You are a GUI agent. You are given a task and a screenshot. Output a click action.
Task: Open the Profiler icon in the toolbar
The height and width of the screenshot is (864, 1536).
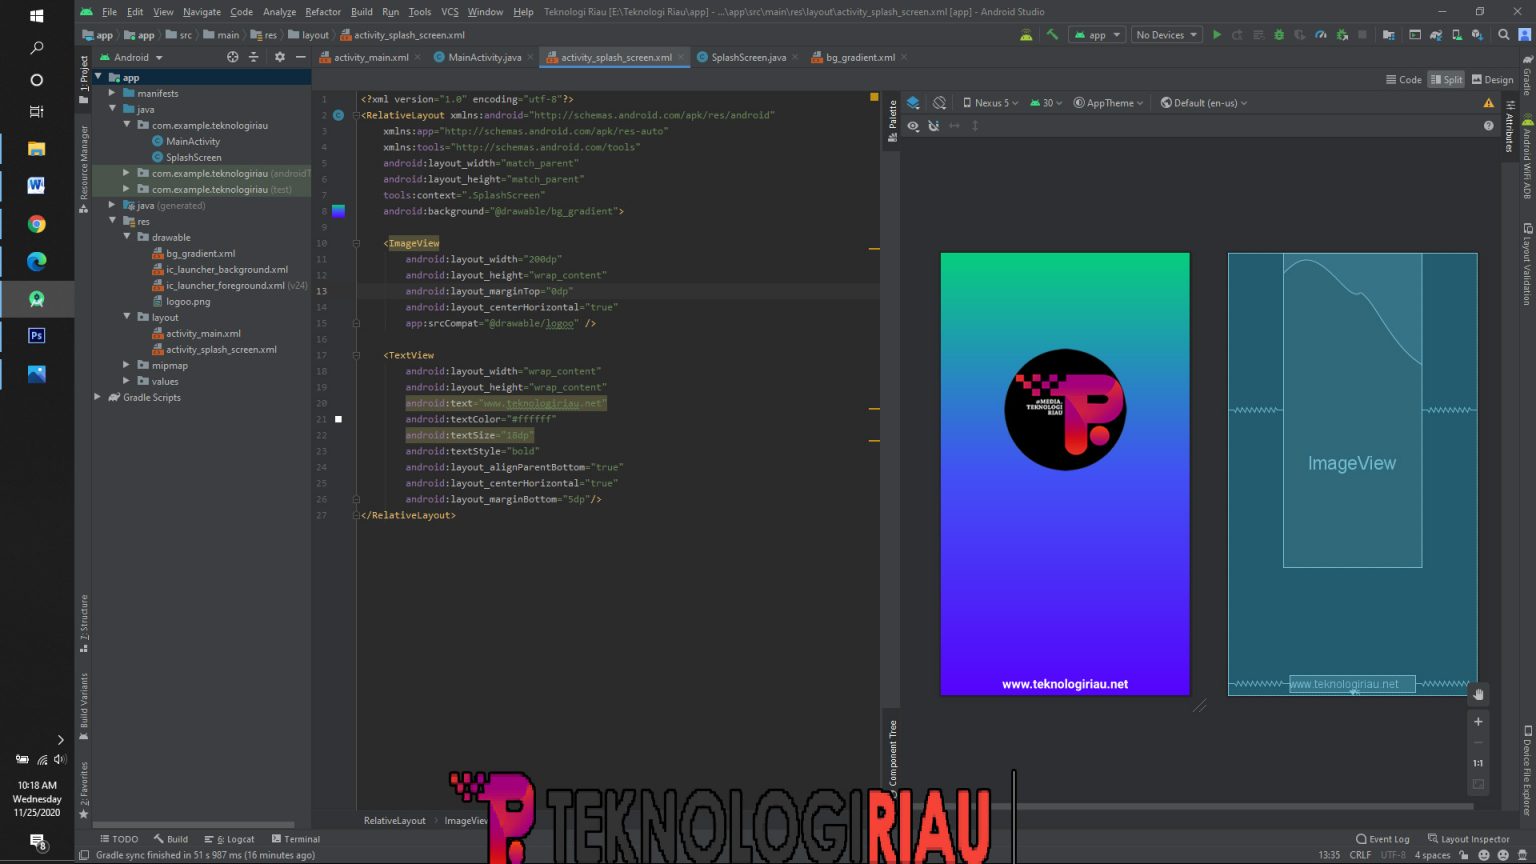pos(1321,34)
